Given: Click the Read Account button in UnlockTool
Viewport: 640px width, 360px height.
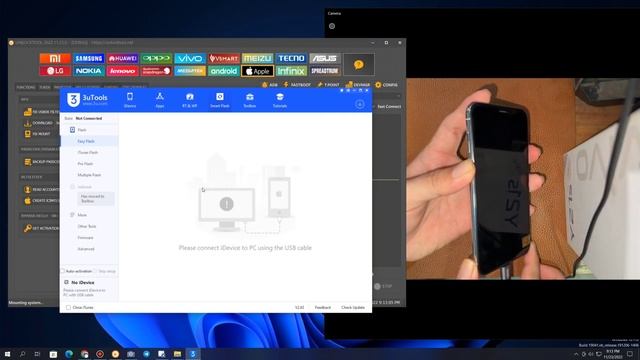Looking at the screenshot, I should tap(41, 189).
